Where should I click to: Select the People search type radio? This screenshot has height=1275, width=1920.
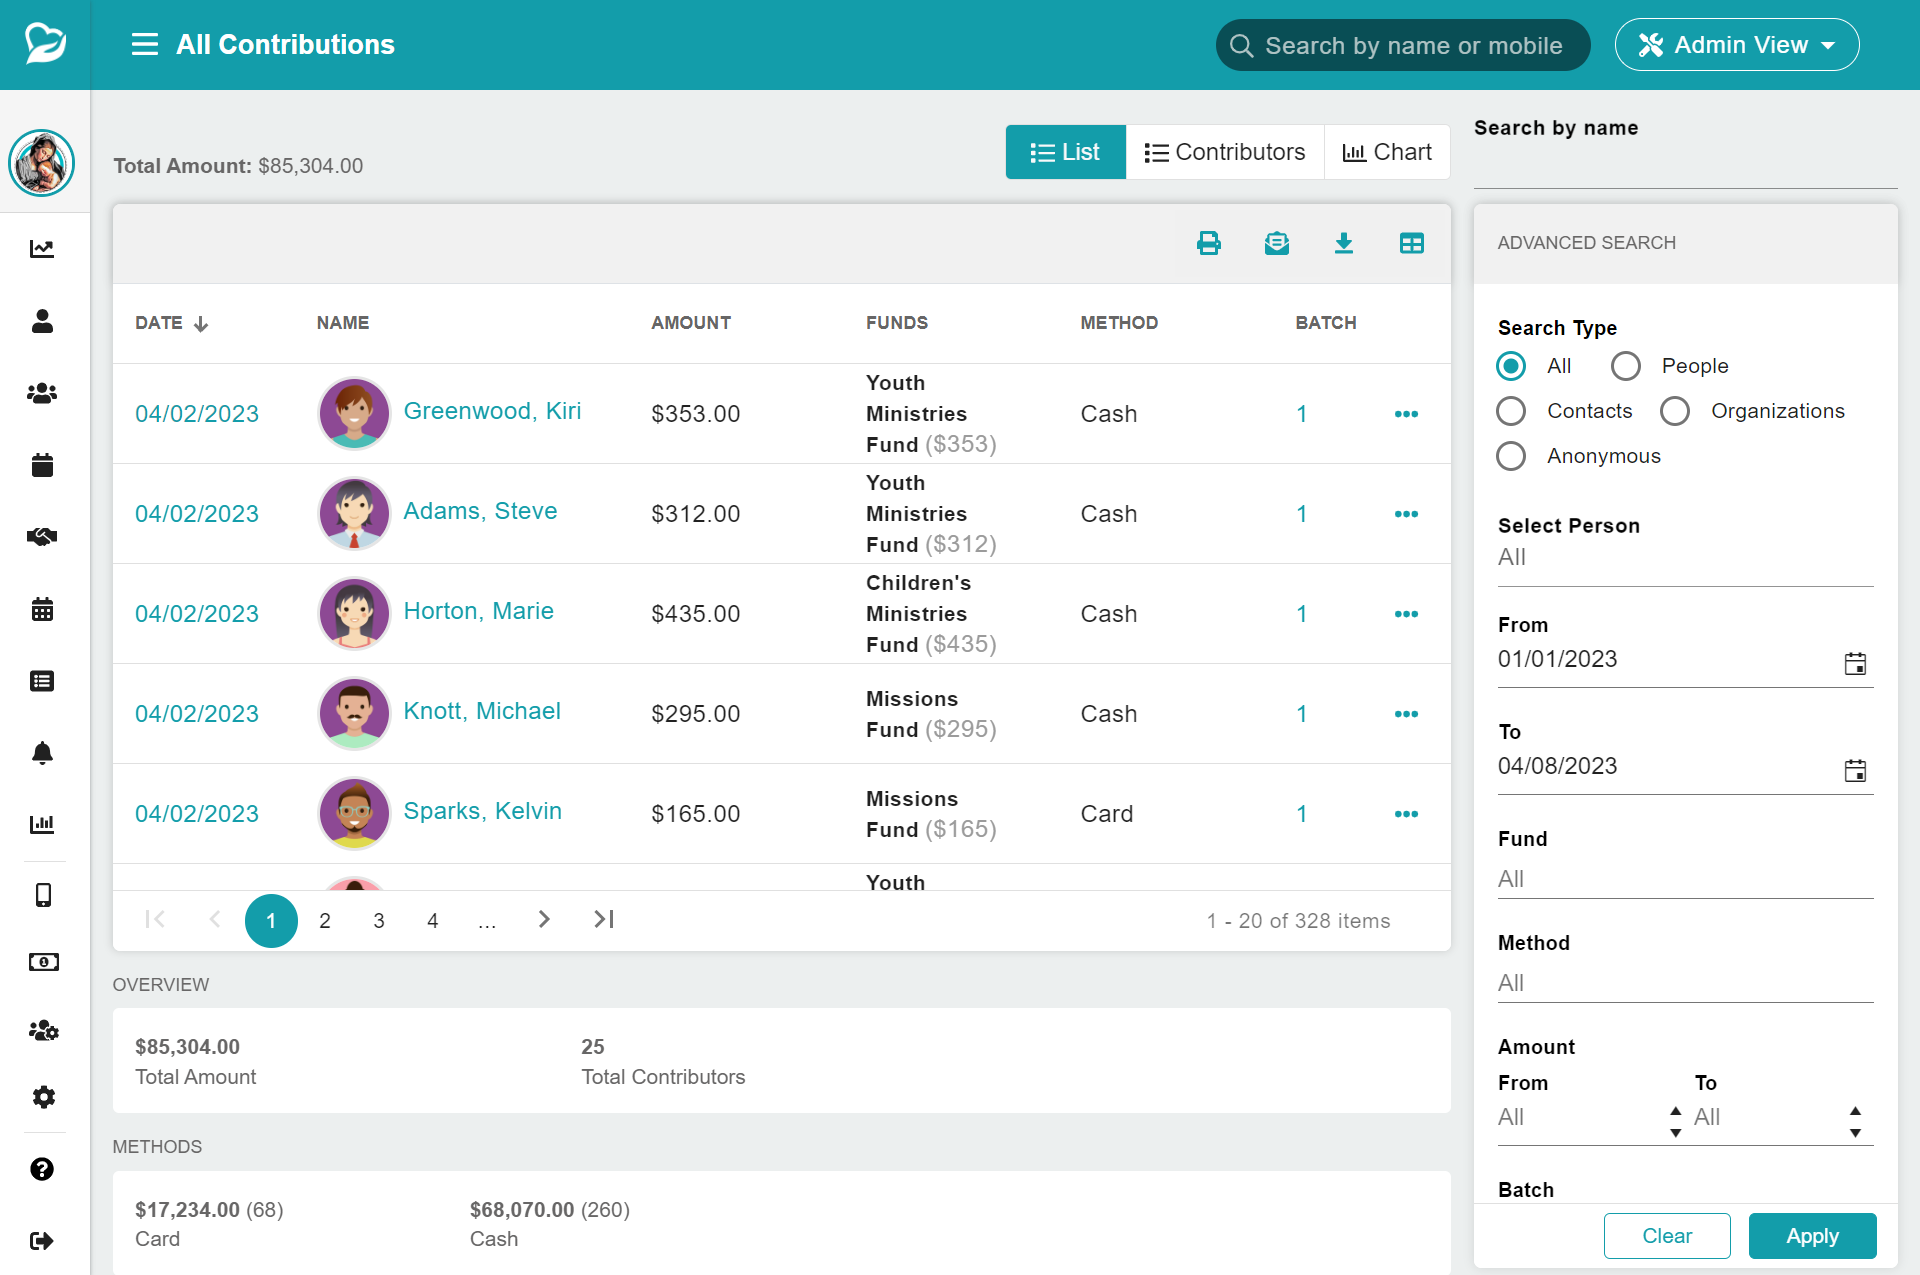point(1626,366)
